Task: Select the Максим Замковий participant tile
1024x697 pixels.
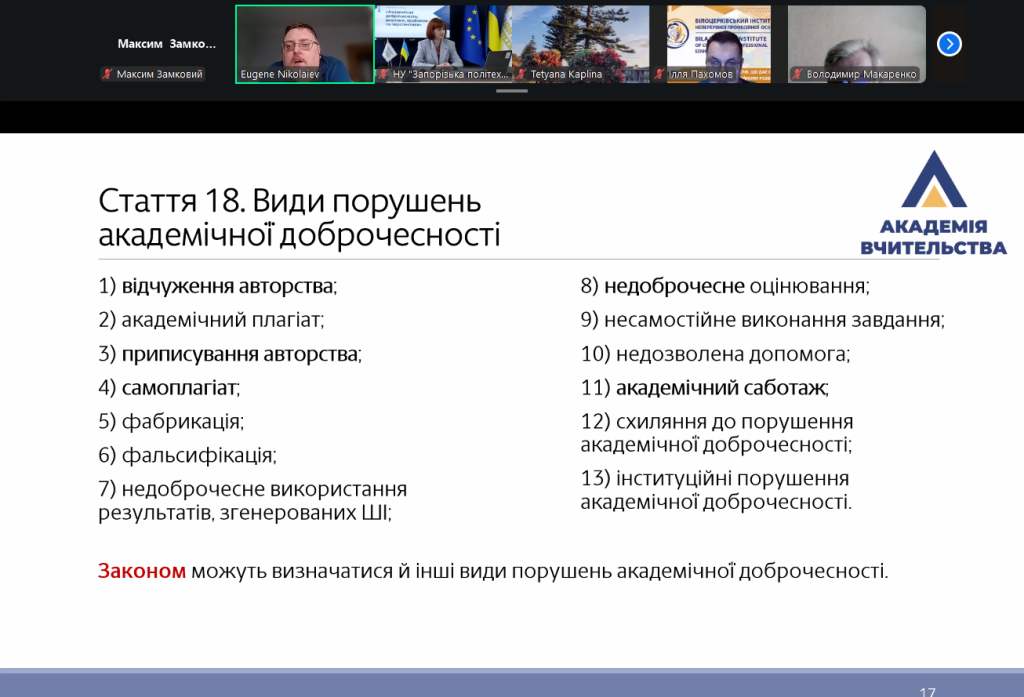Action: [x=166, y=44]
